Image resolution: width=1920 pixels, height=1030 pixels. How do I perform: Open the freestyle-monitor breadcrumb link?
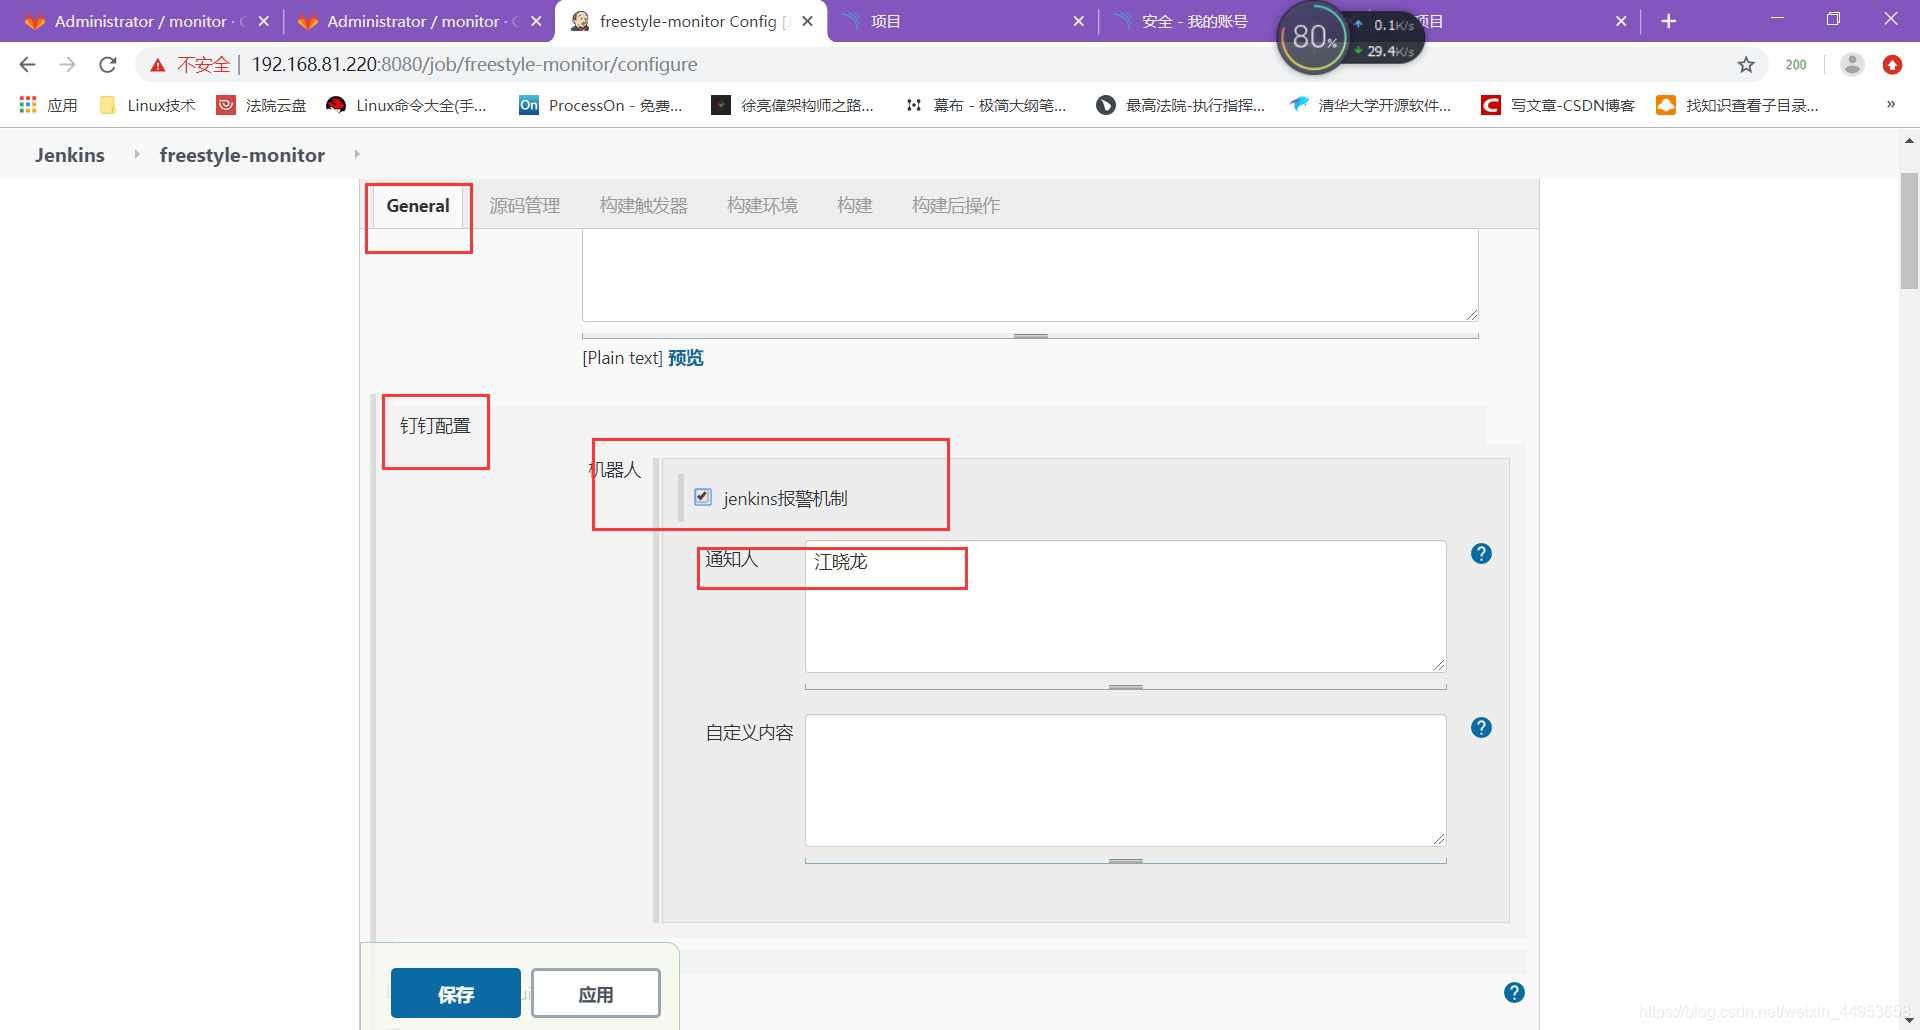(242, 155)
